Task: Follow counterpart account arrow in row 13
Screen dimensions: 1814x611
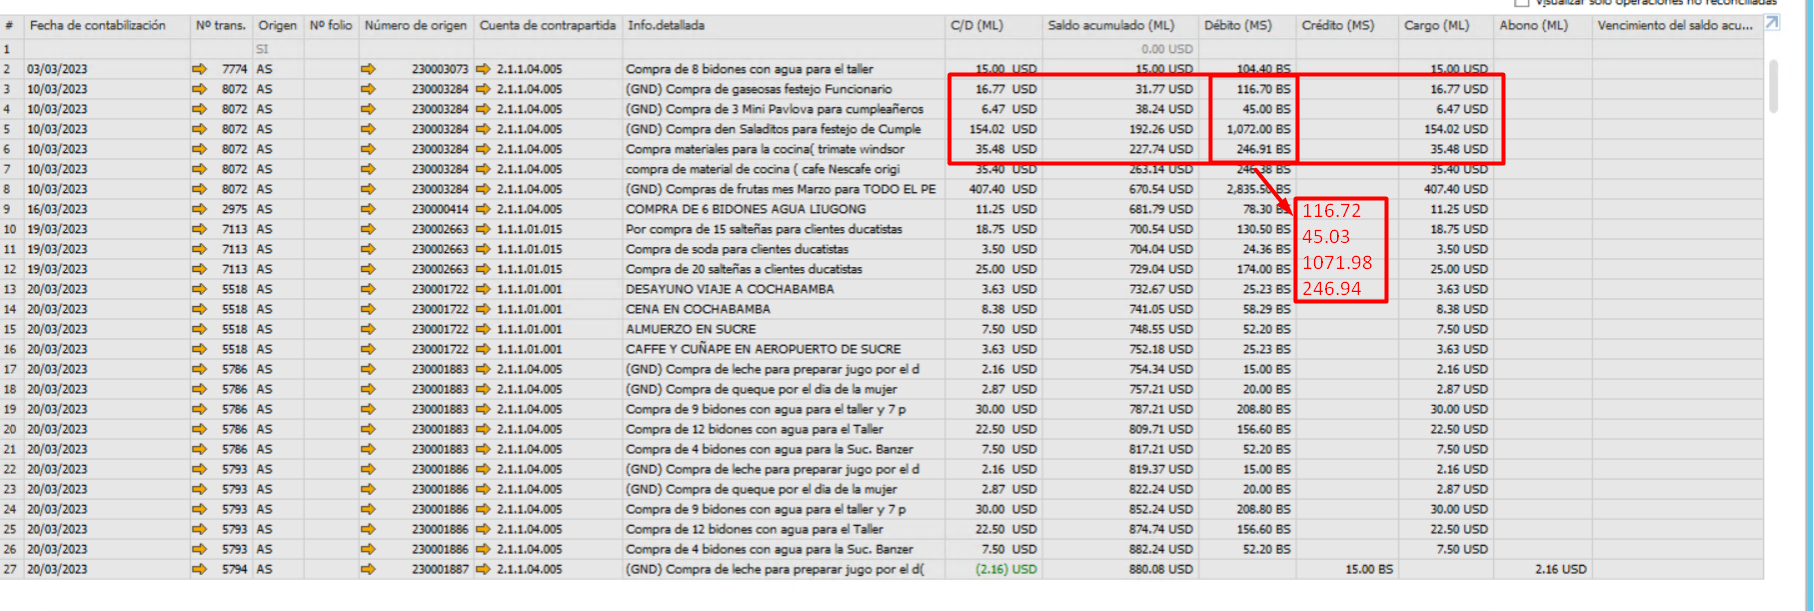Action: 483,289
